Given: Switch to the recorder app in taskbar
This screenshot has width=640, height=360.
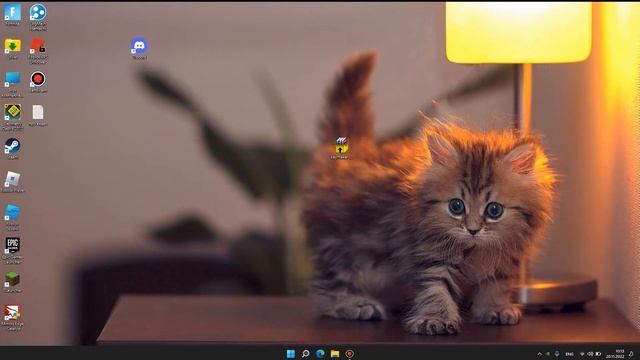Looking at the screenshot, I should [349, 353].
